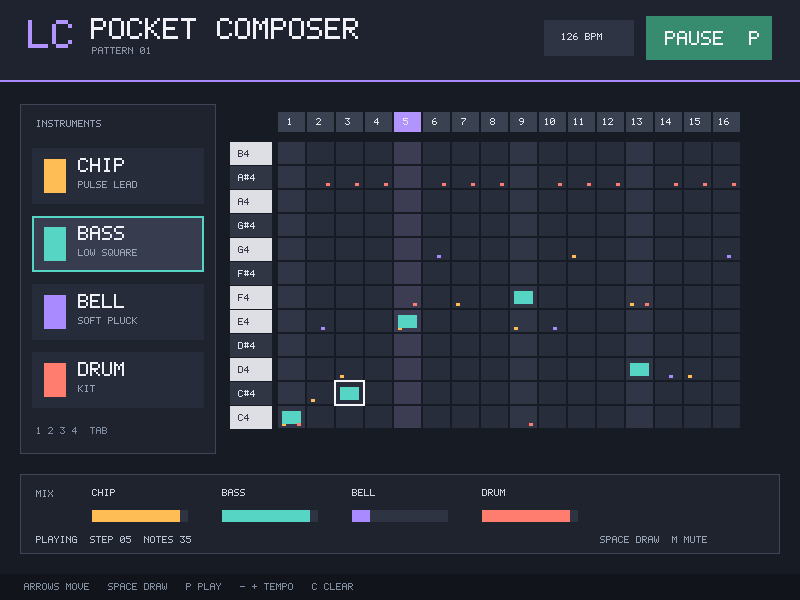Image resolution: width=800 pixels, height=600 pixels.
Task: Click the - + TEMPO hint in footer
Action: click(x=266, y=587)
